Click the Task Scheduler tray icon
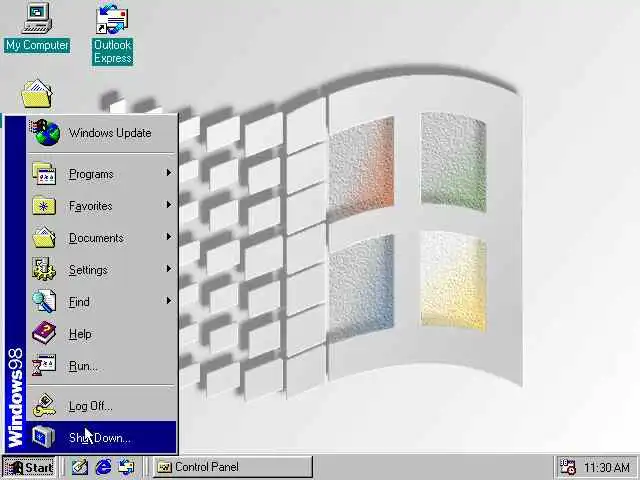 pyautogui.click(x=568, y=467)
